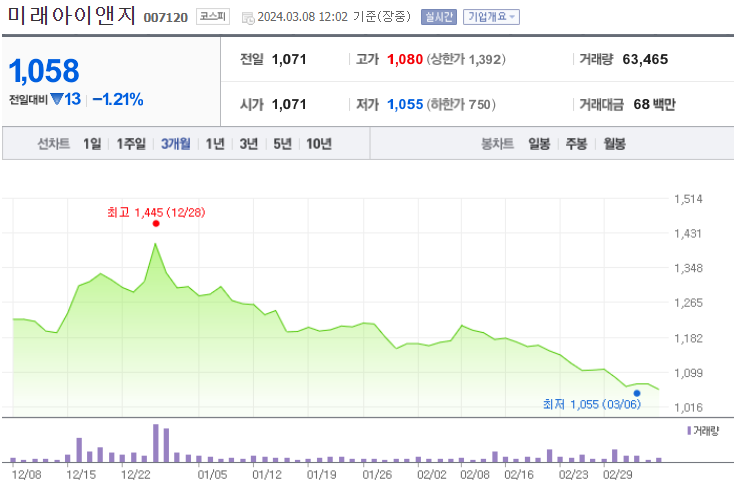Select the 10년 line chart tab
Screen dimensions: 734x503
319,144
